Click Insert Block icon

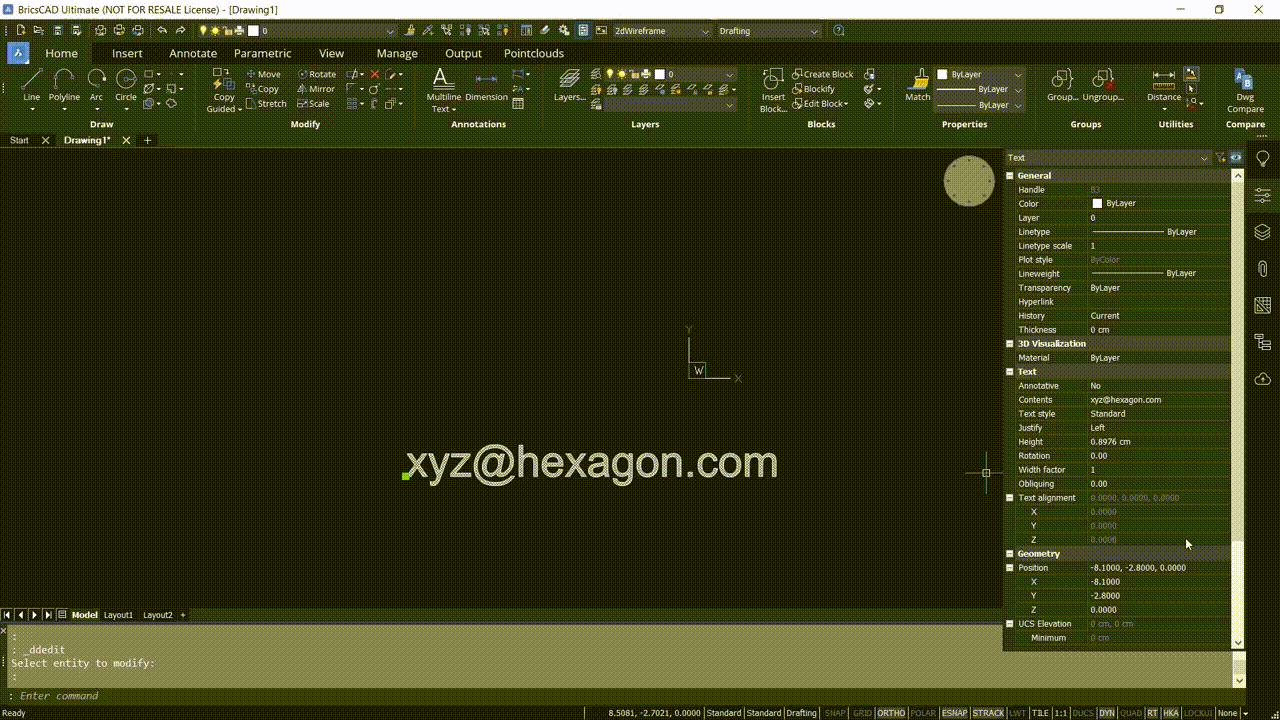click(773, 90)
